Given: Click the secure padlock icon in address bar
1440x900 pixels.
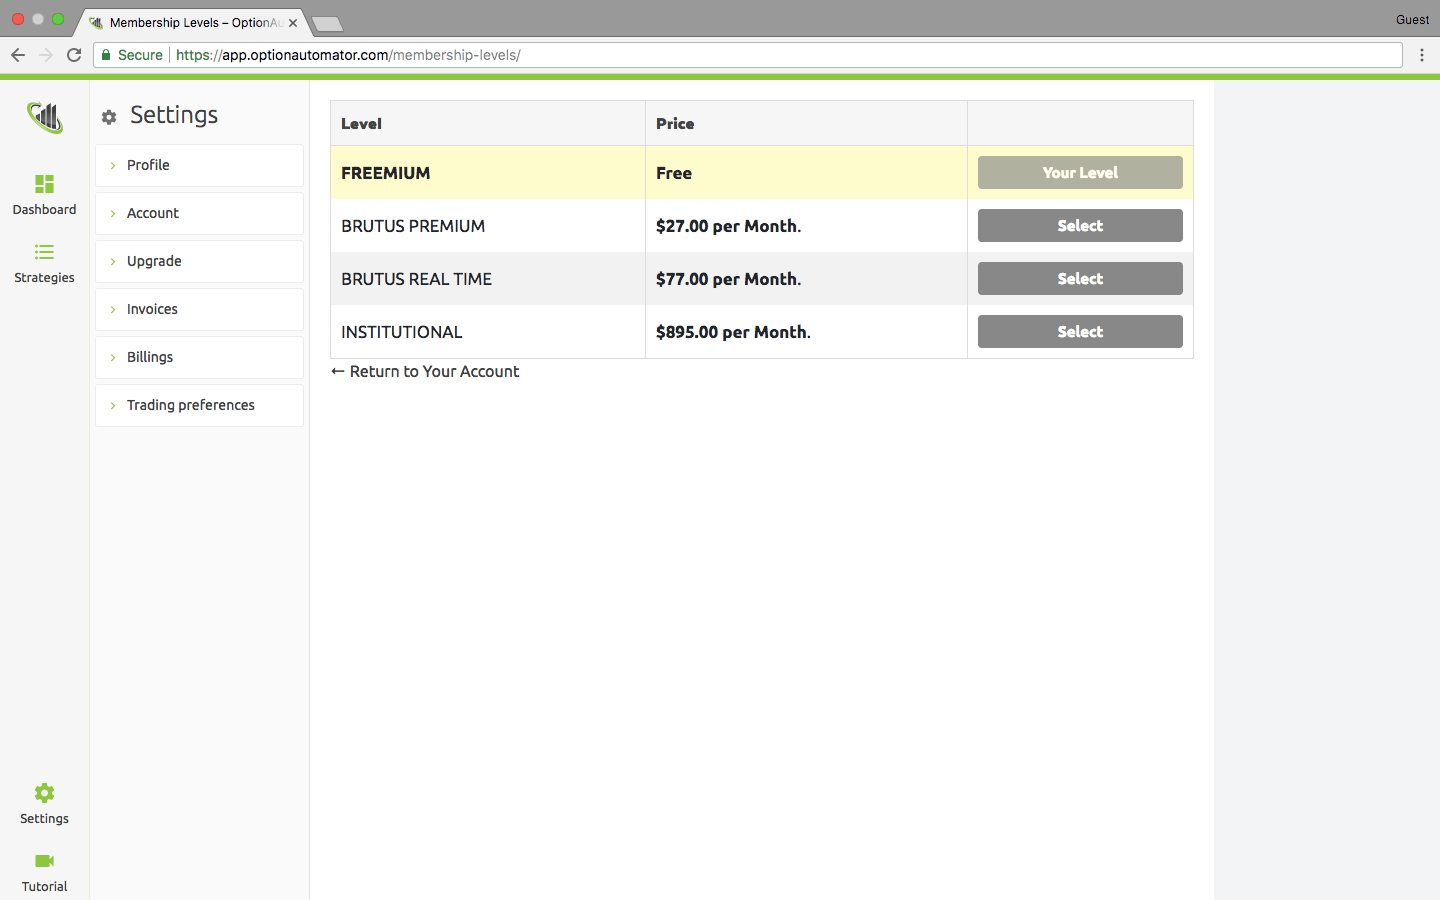Looking at the screenshot, I should 105,55.
